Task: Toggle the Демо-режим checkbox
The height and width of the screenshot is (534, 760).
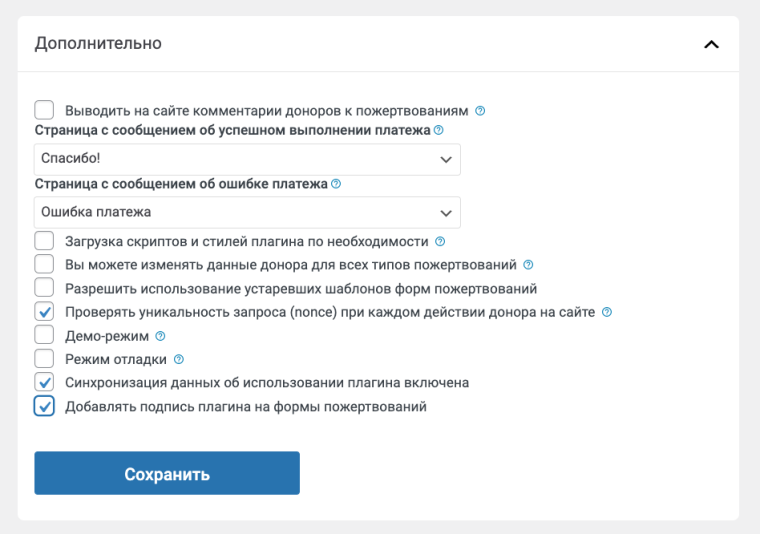Action: point(44,336)
